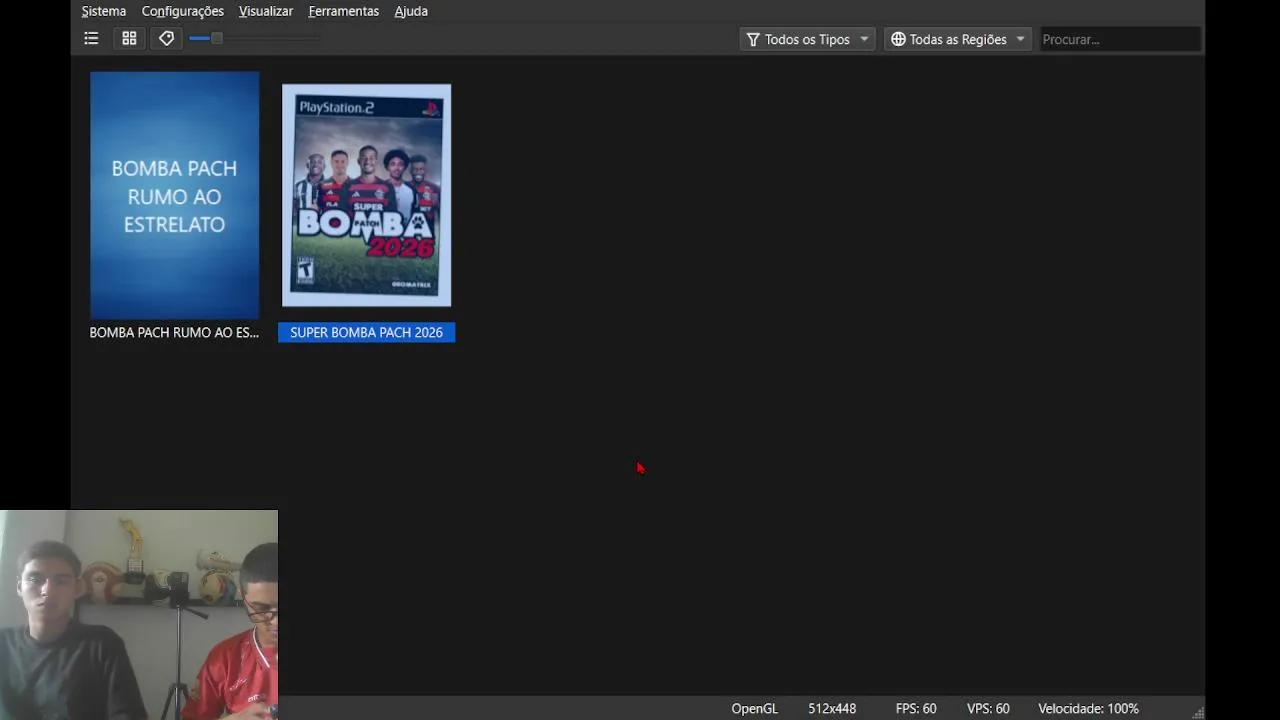Open the Ferramentas menu

coord(344,11)
